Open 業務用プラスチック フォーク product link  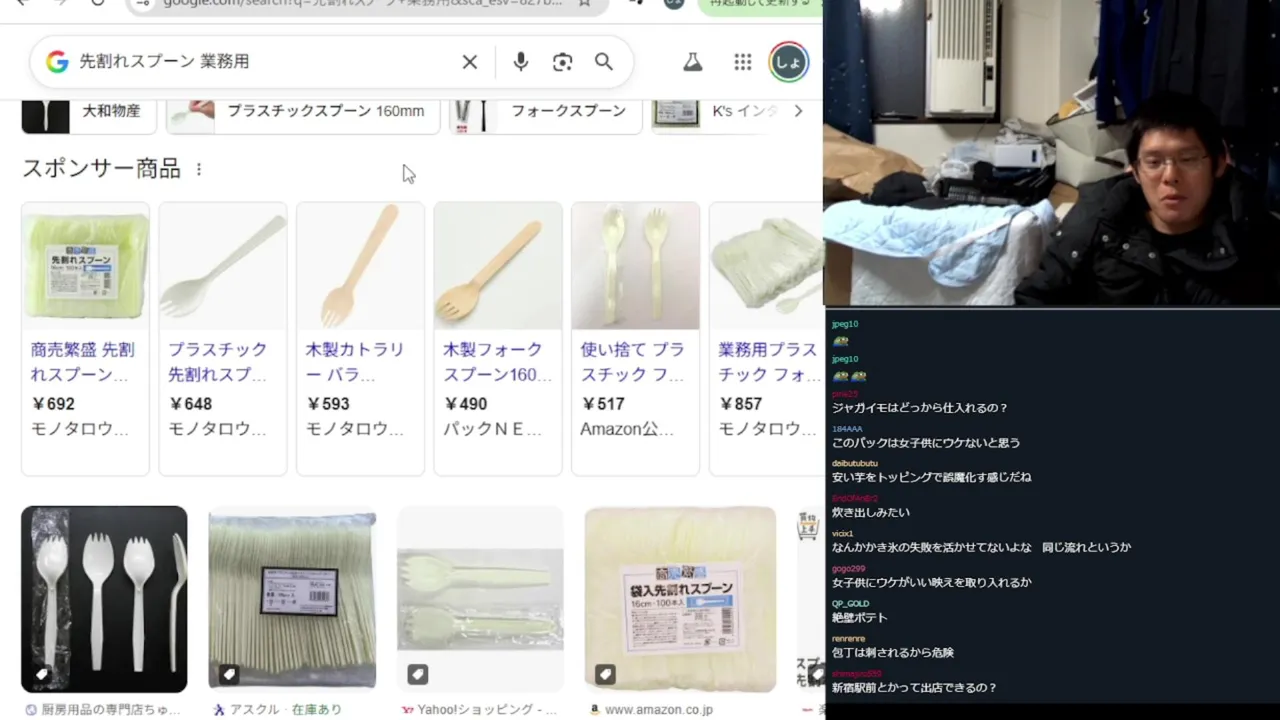point(769,362)
